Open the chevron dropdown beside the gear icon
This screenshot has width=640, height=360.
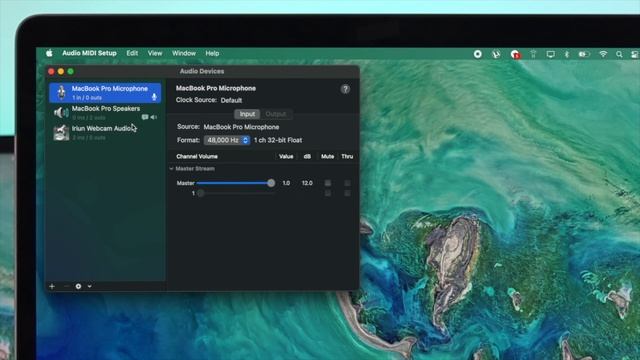89,286
